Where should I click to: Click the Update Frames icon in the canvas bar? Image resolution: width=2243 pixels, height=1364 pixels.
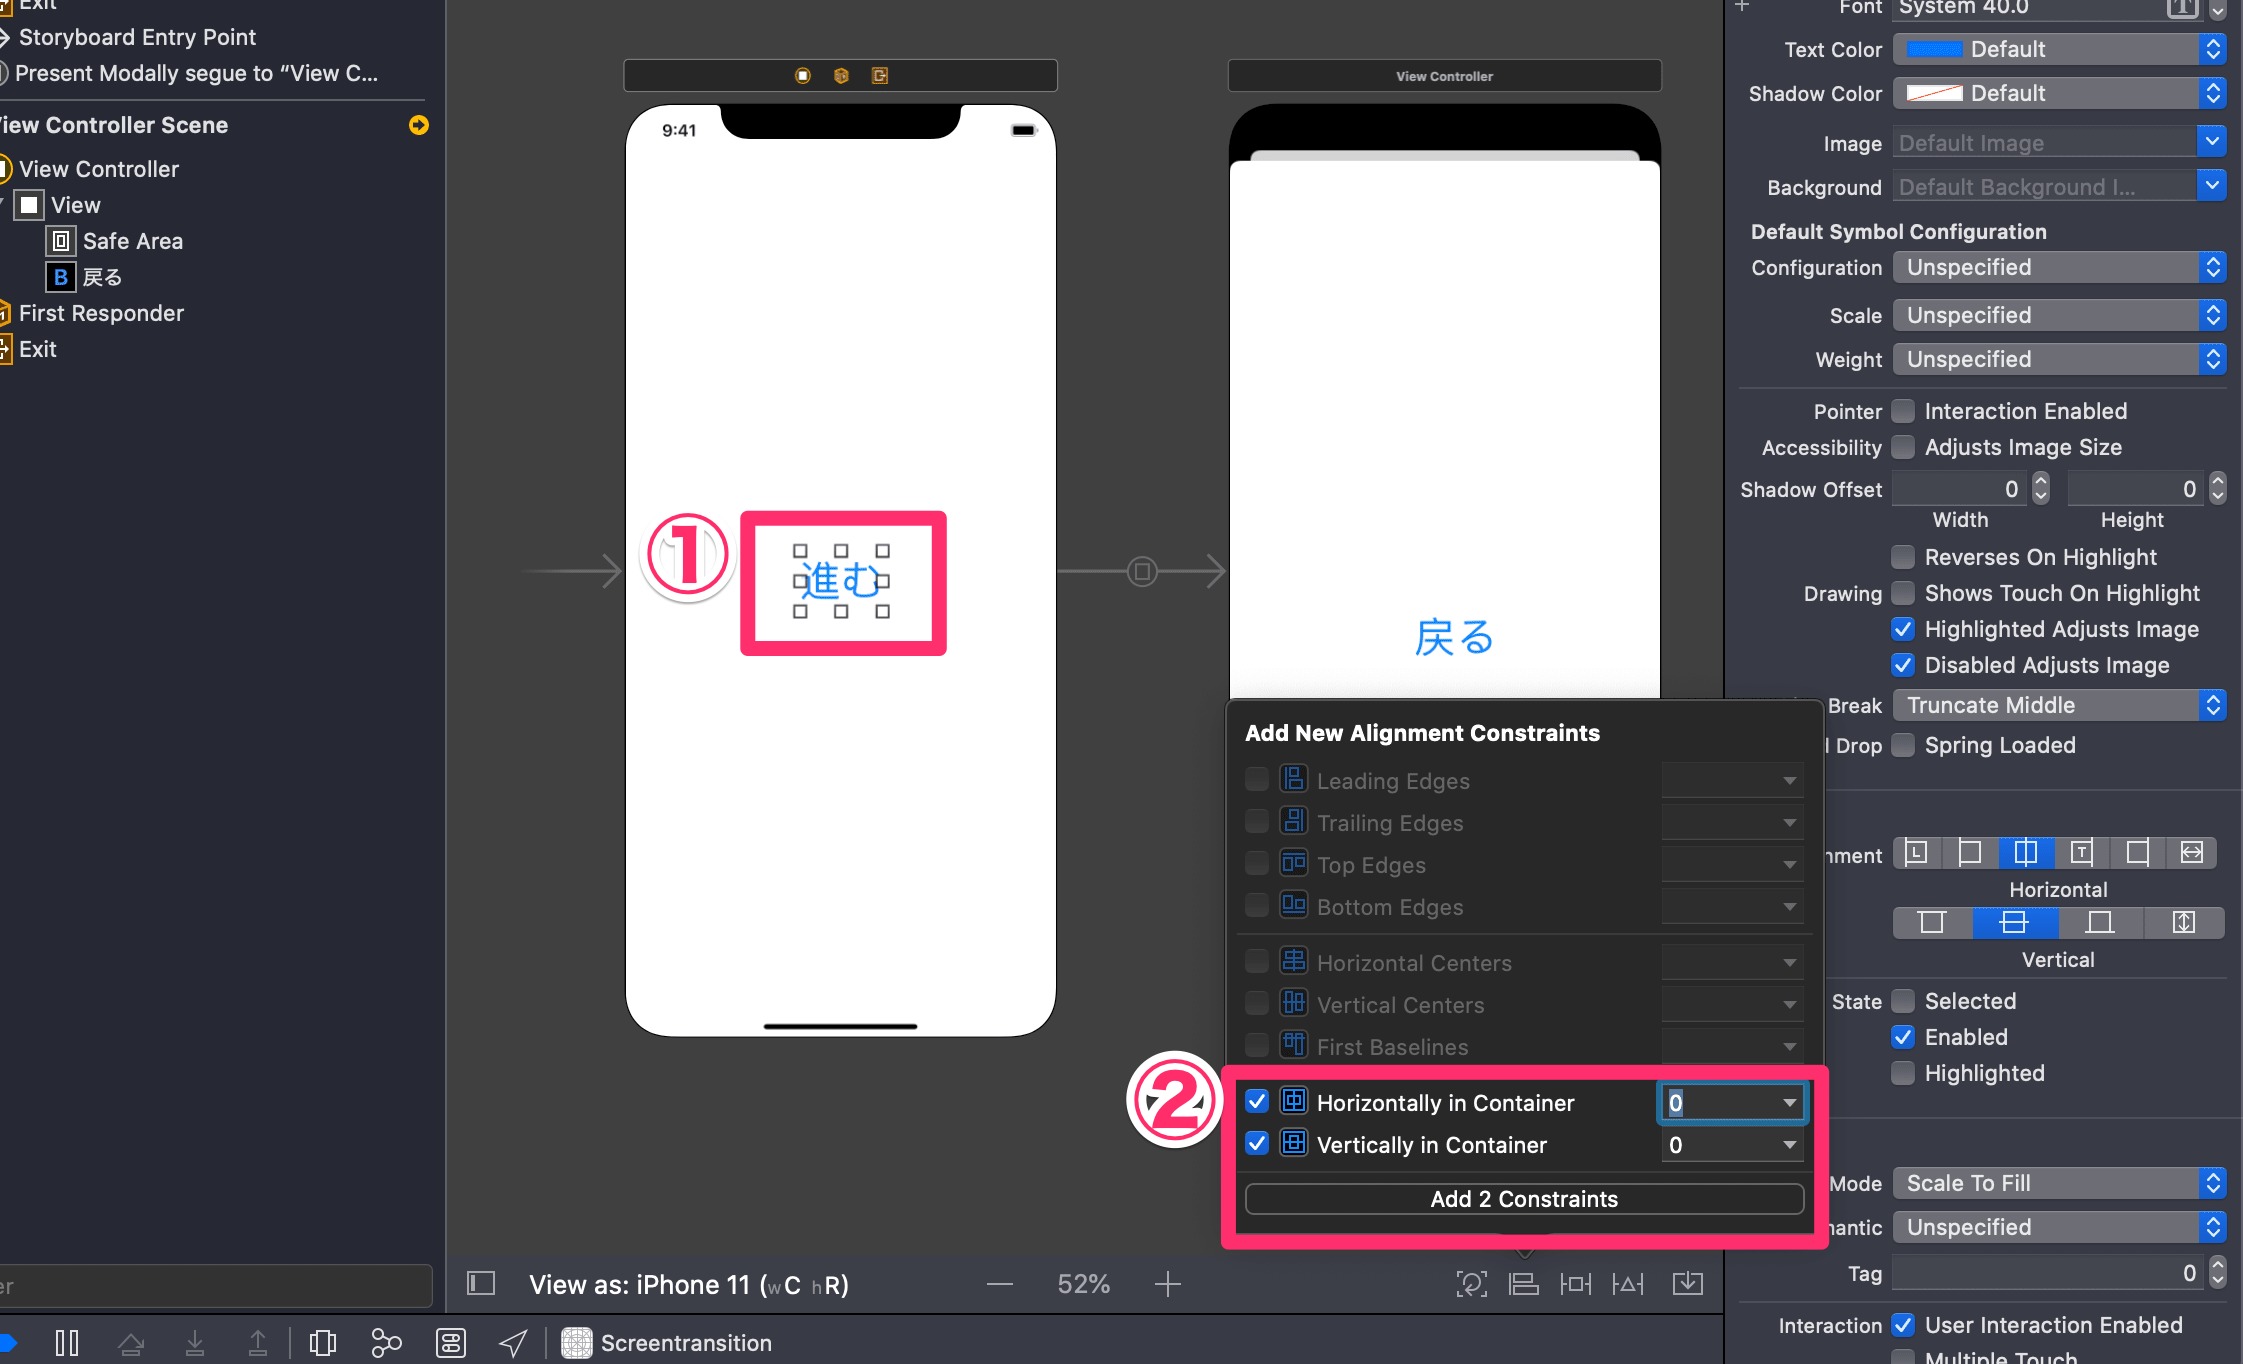pos(1471,1283)
